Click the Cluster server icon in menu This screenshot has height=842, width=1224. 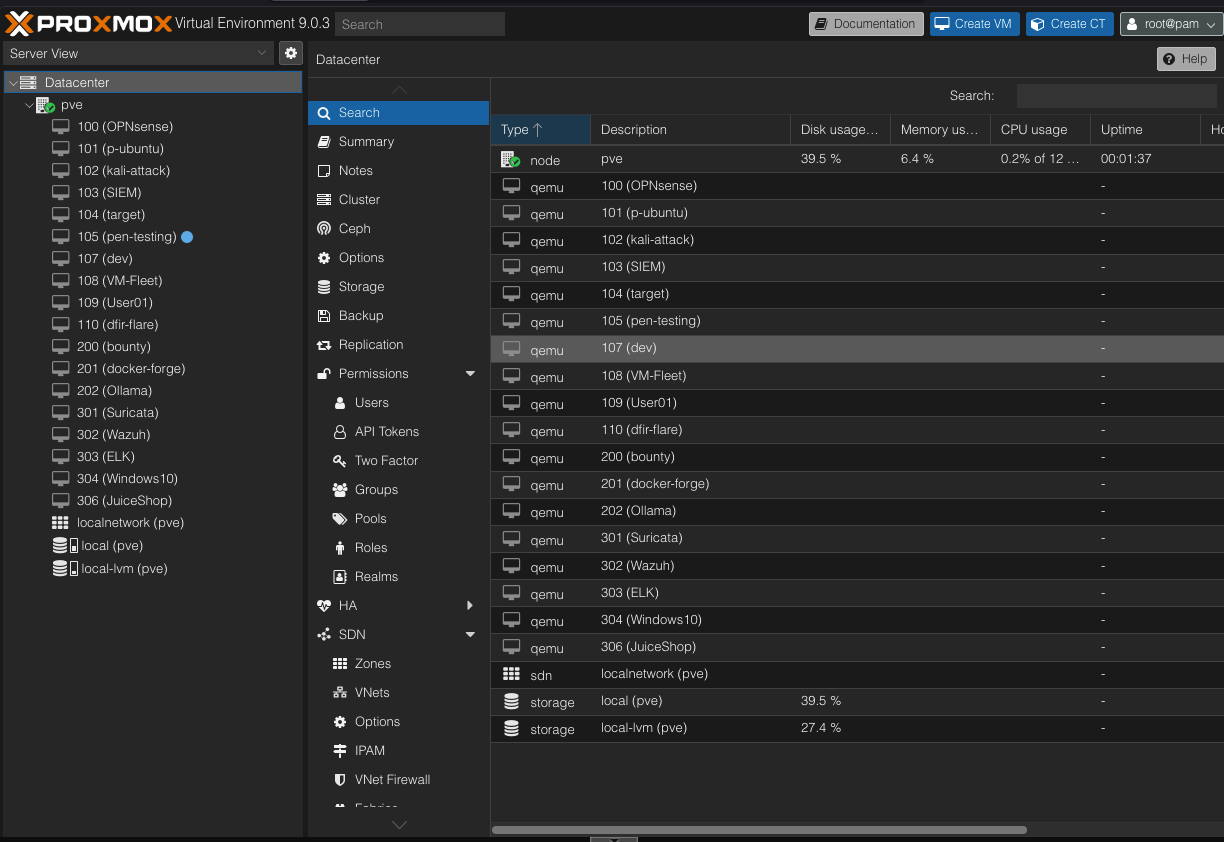point(324,200)
